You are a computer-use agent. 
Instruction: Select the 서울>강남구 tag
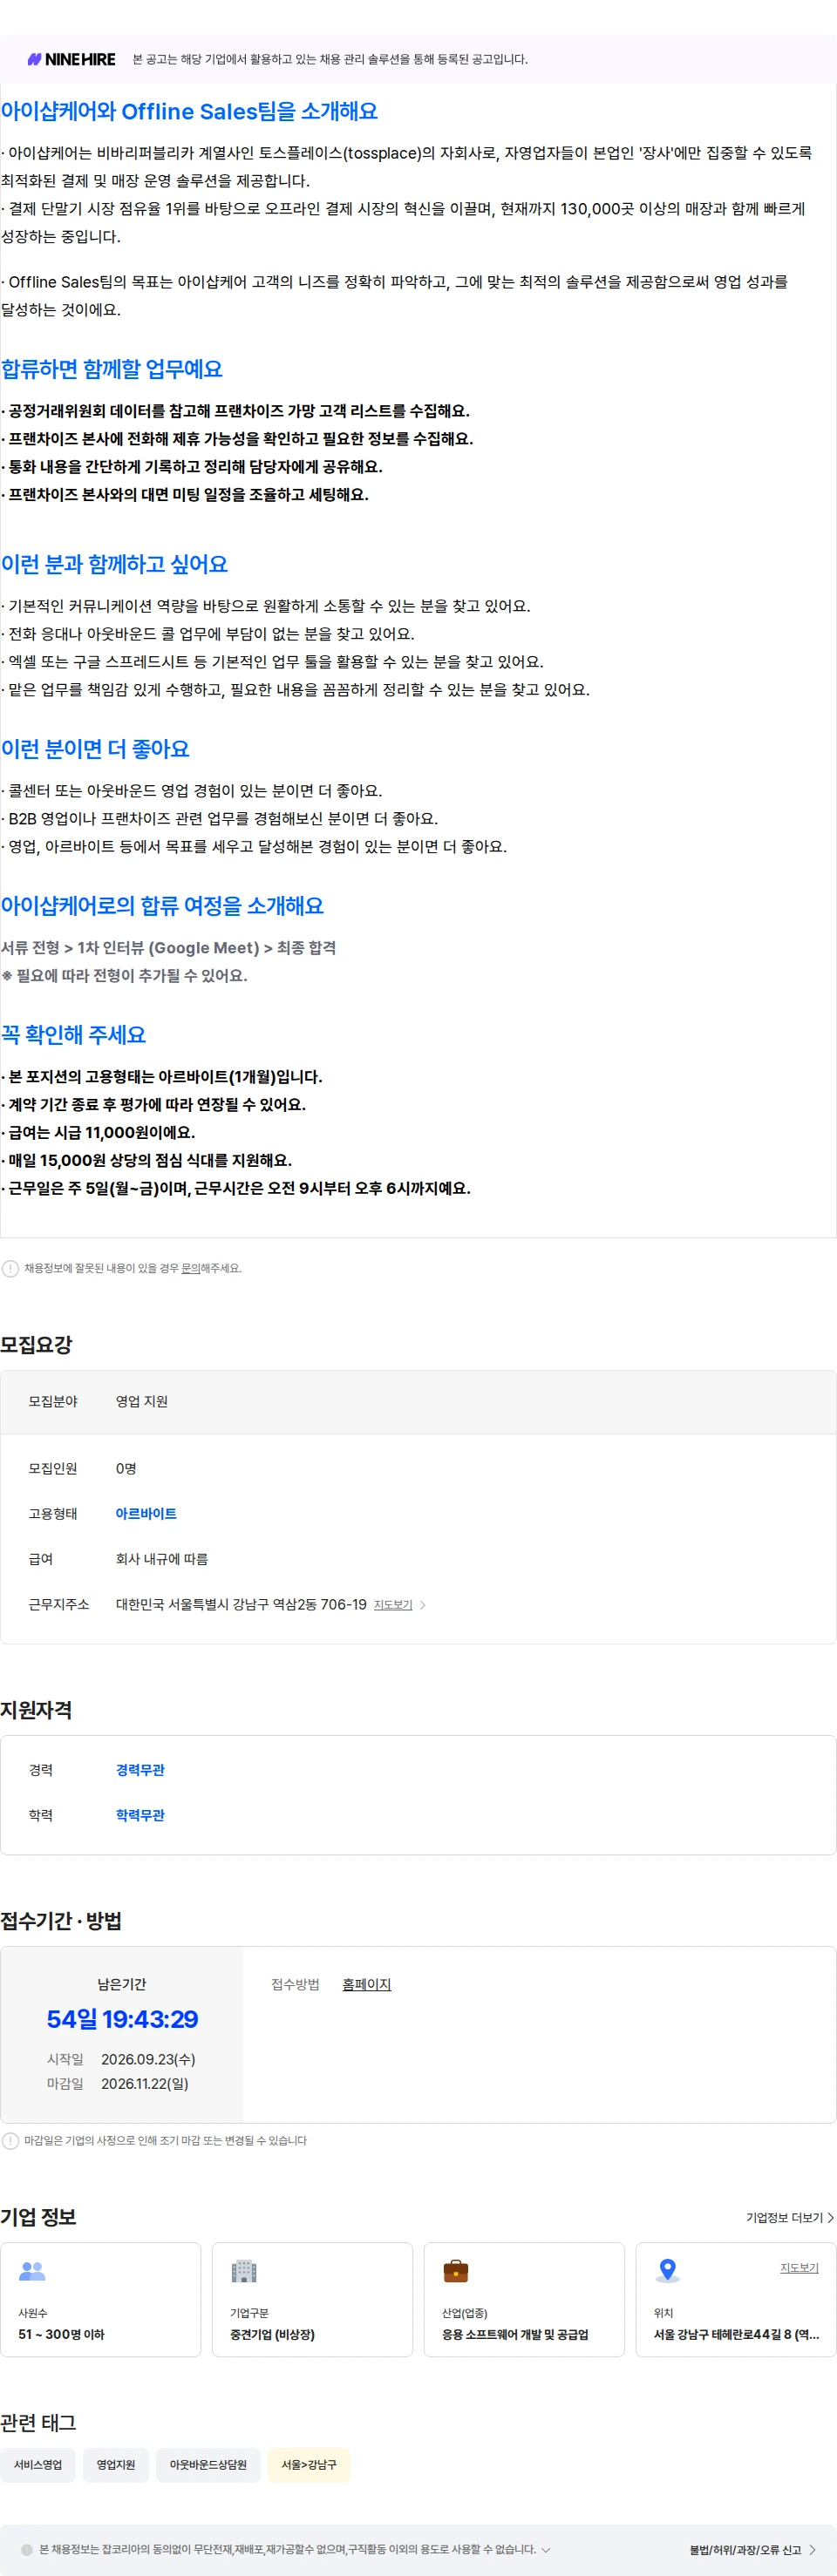(309, 2465)
